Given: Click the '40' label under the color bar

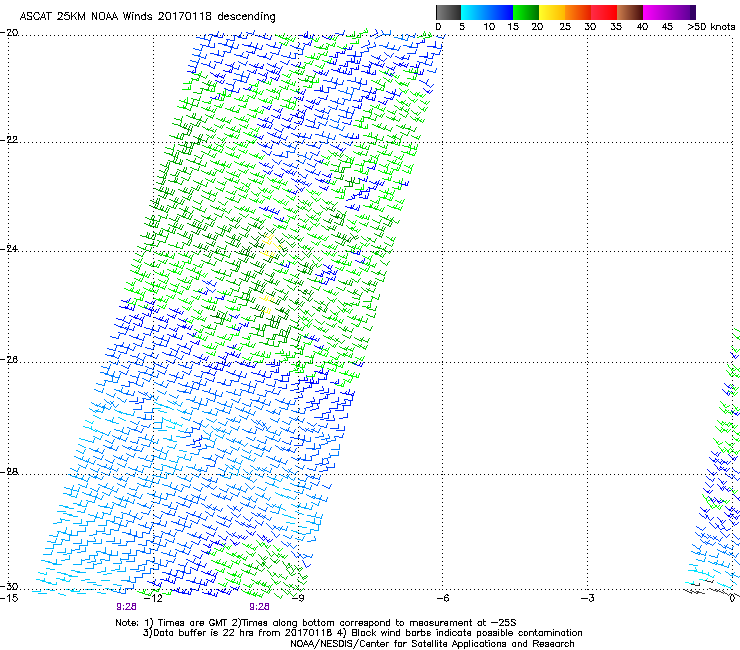Looking at the screenshot, I should pyautogui.click(x=642, y=27).
